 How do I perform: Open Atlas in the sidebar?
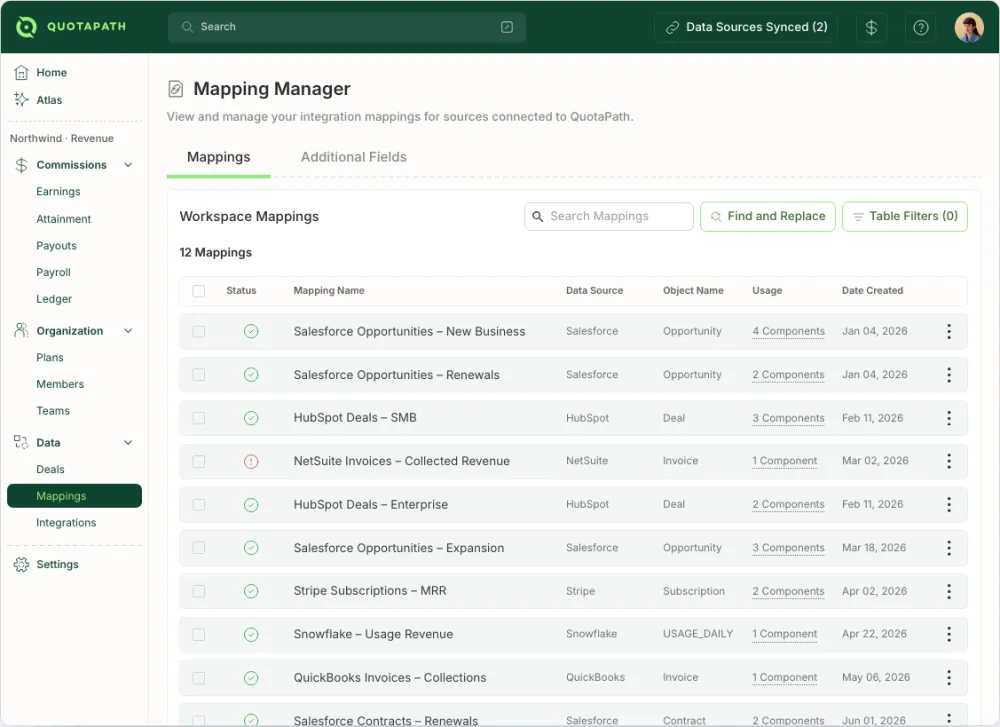38,100
